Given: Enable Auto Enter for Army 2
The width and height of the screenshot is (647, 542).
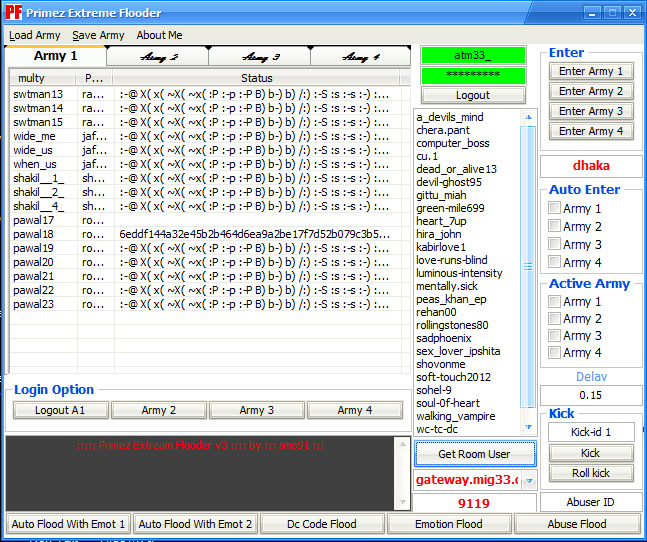Looking at the screenshot, I should pyautogui.click(x=554, y=226).
